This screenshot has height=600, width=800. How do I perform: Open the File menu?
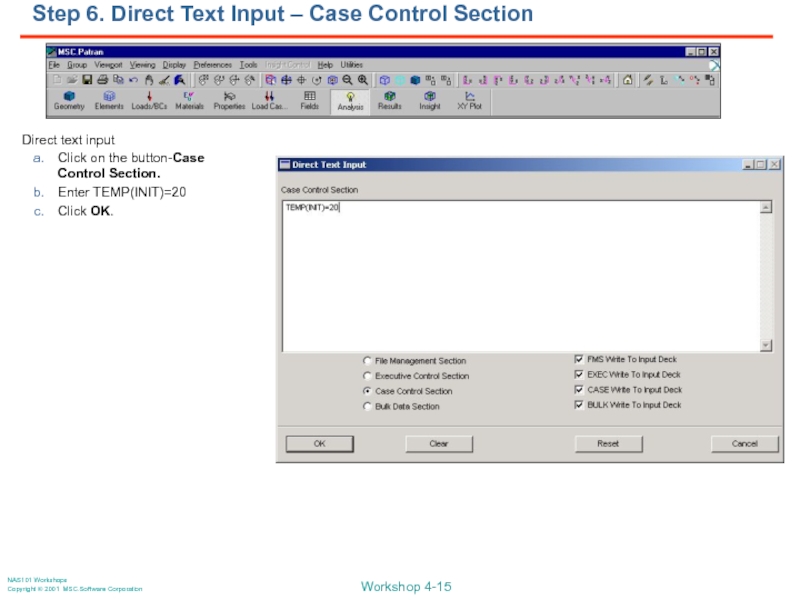click(x=54, y=65)
